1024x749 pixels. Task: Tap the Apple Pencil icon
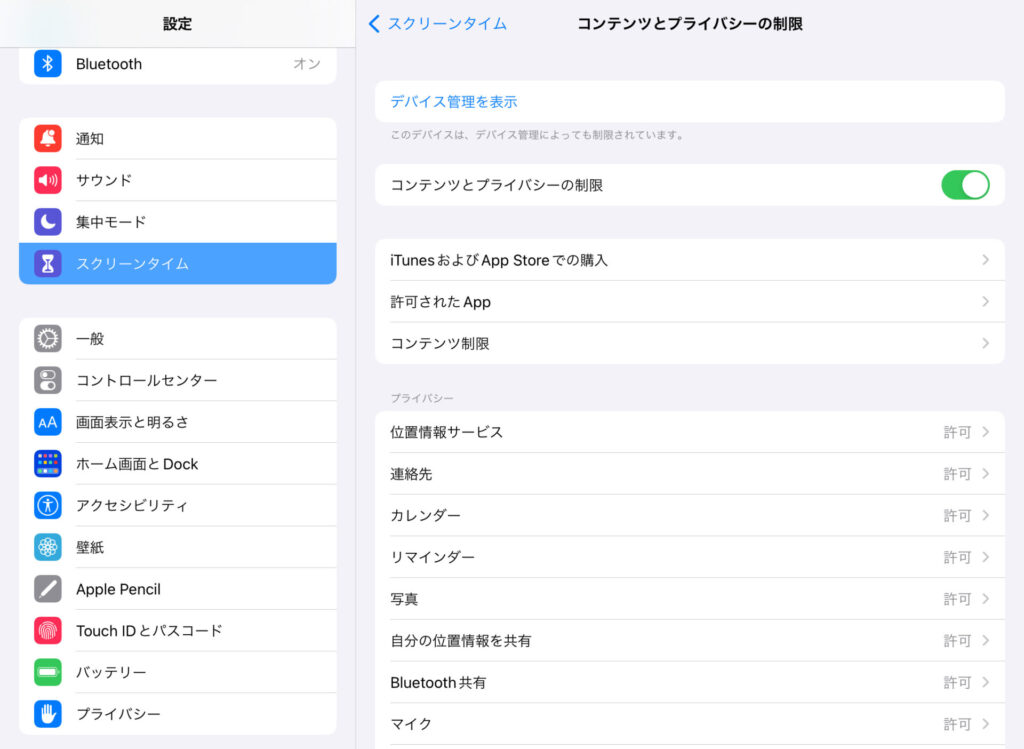tap(48, 589)
